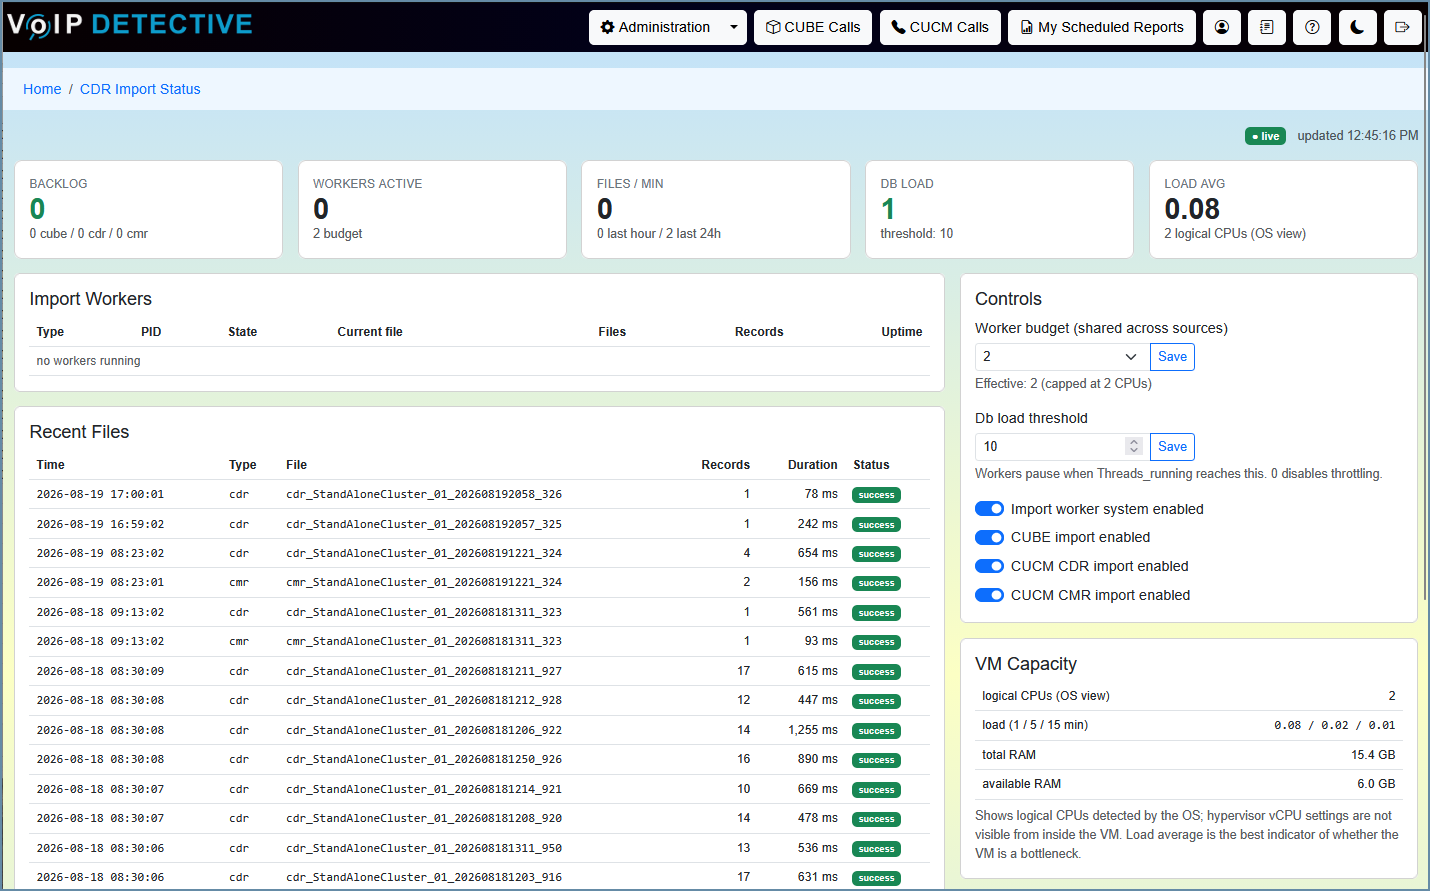The image size is (1430, 891).
Task: Click the Db load threshold input field
Action: pos(1052,447)
